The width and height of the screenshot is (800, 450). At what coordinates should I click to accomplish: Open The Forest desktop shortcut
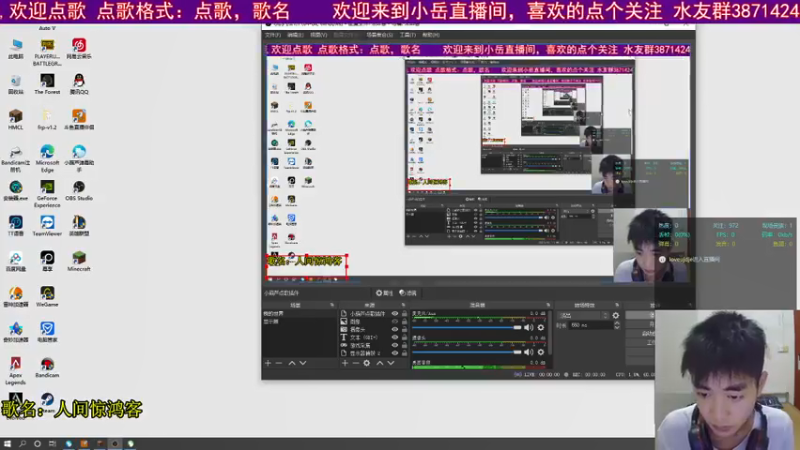point(47,84)
